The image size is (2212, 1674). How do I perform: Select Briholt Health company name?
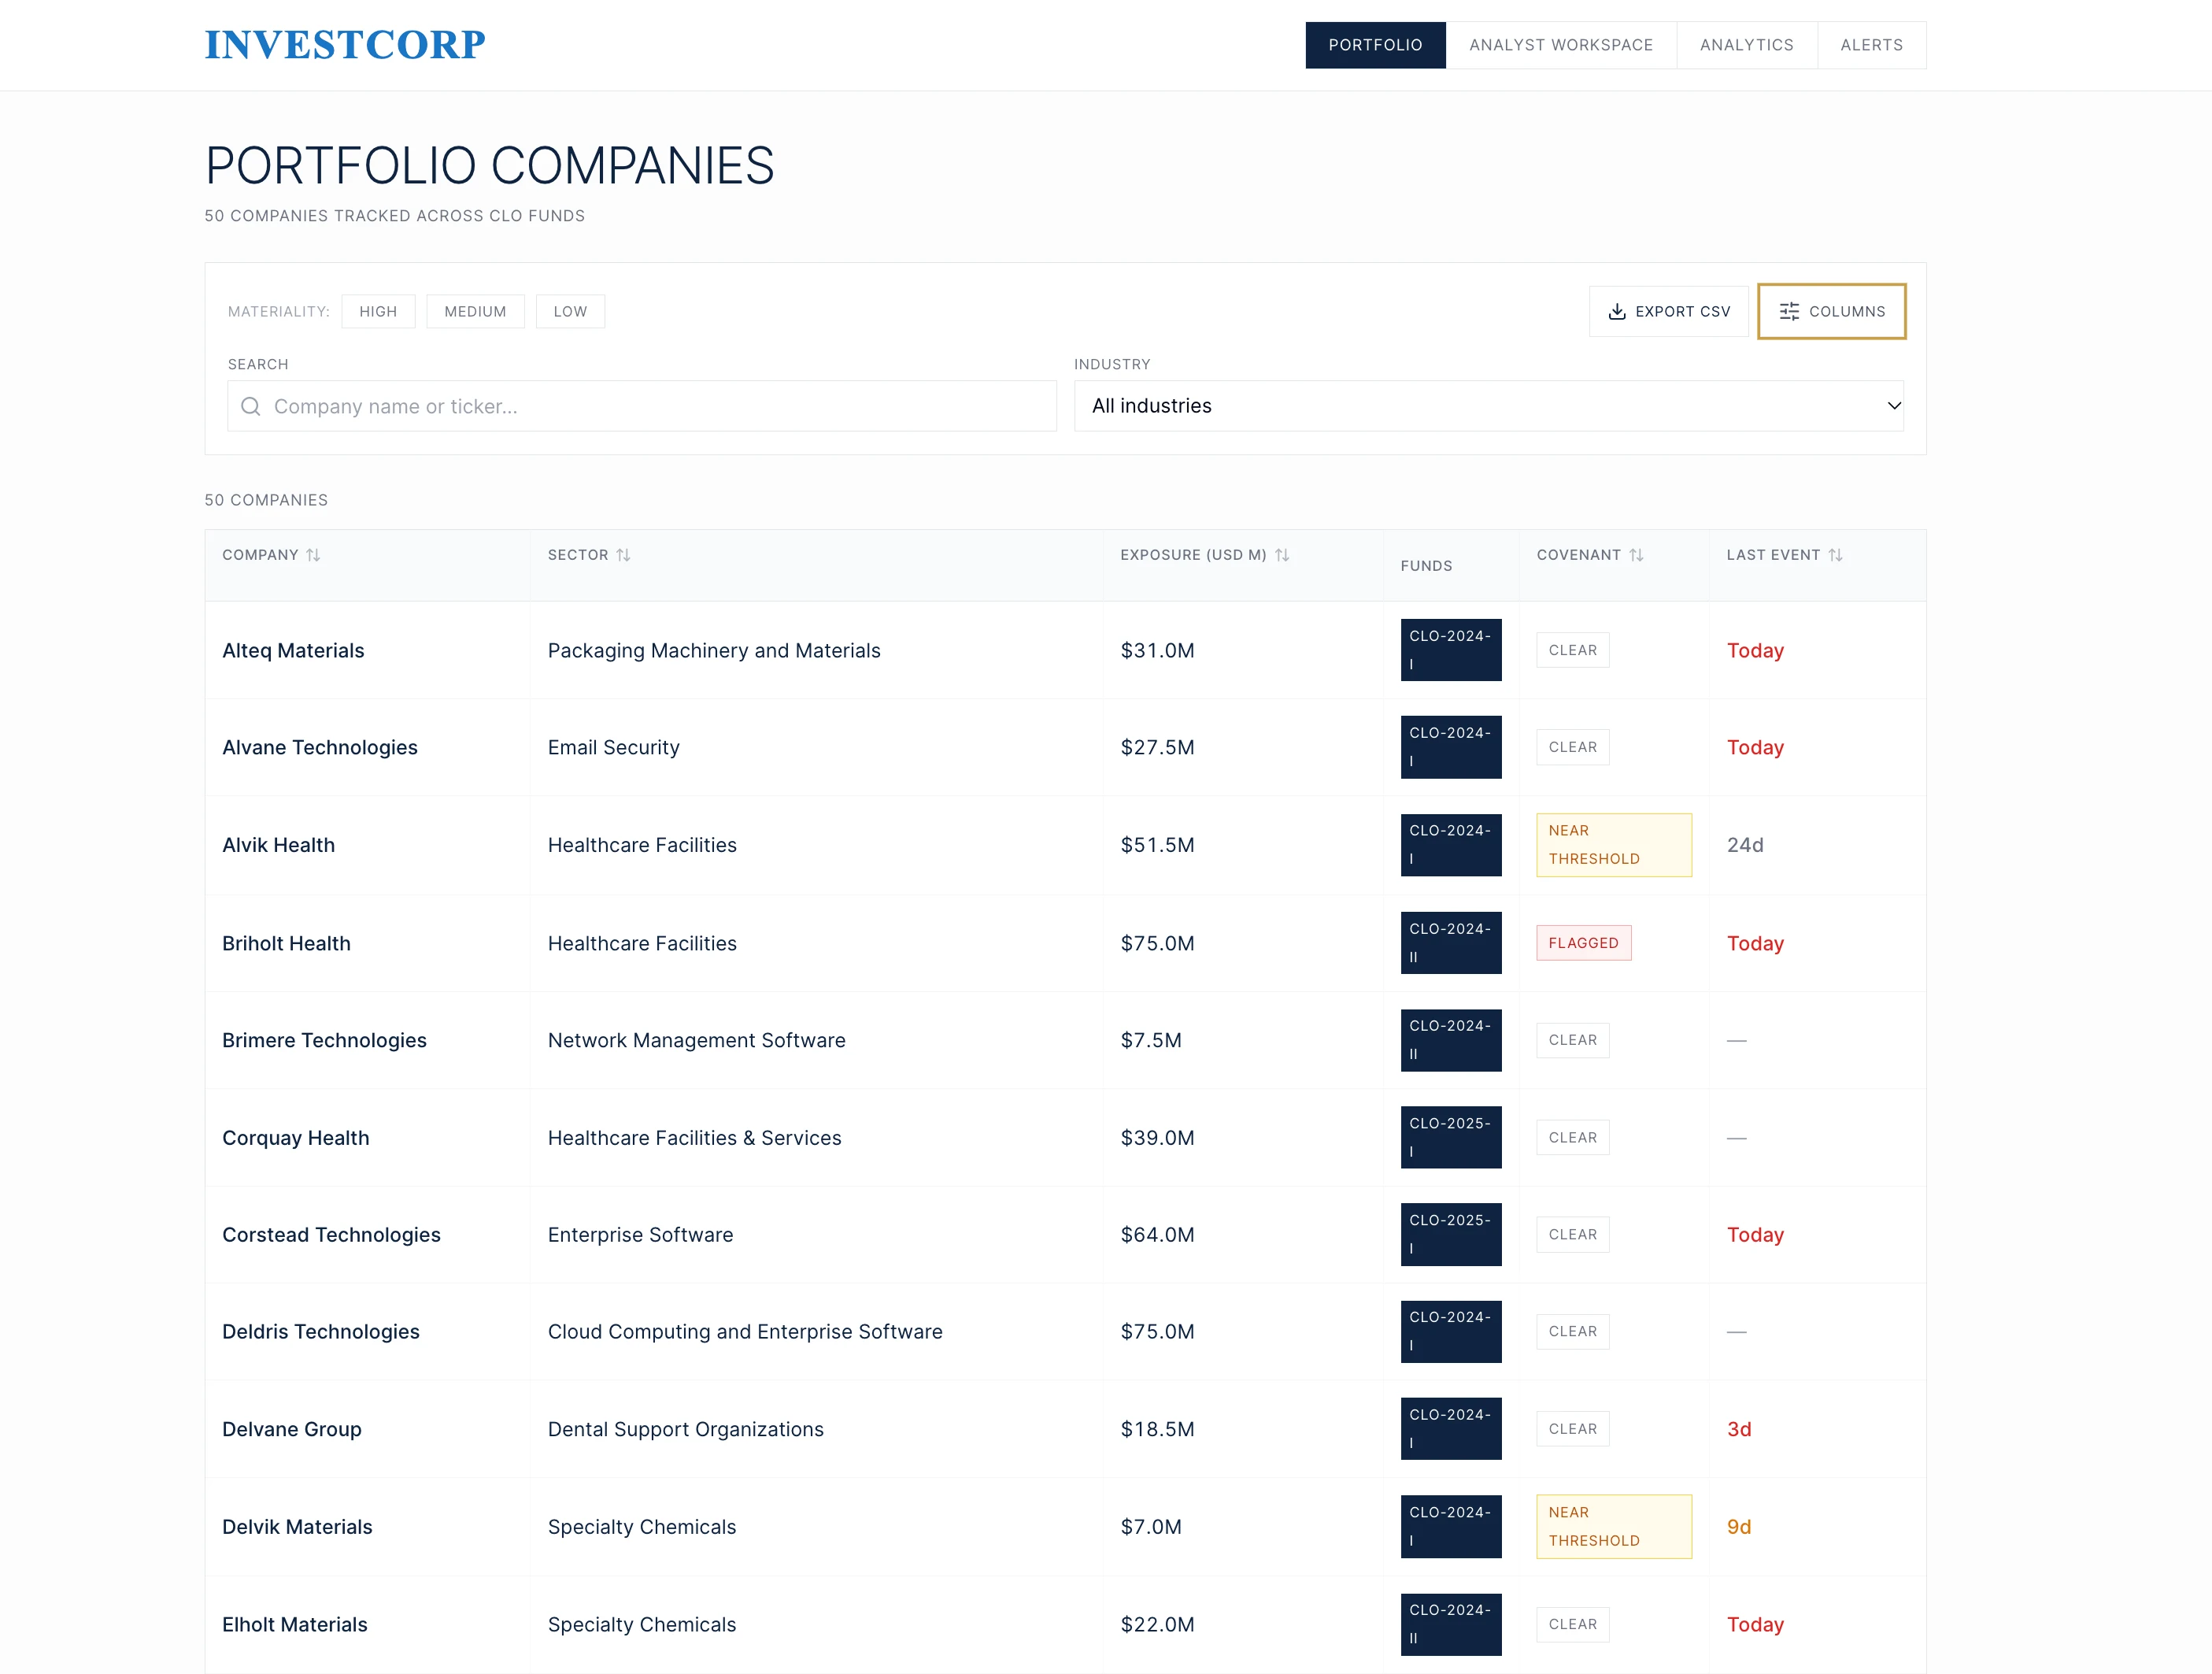286,943
